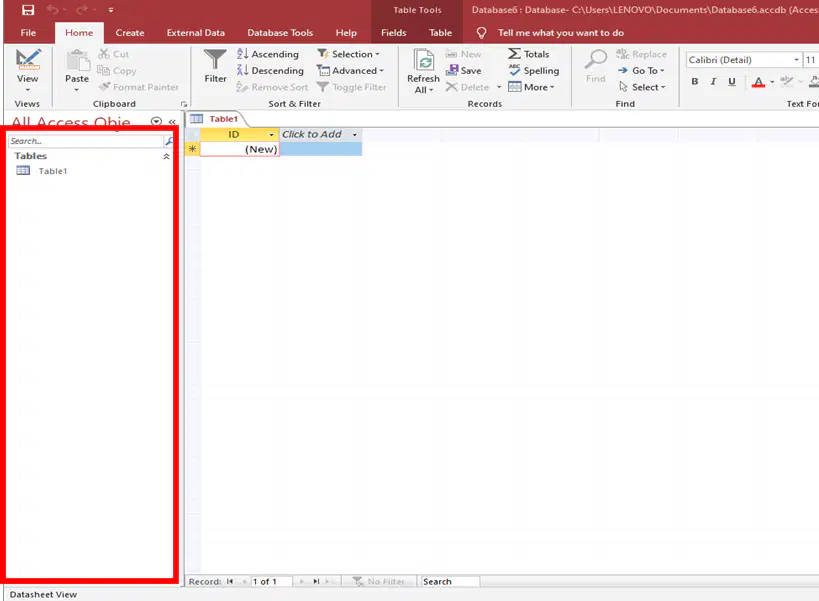819x601 pixels.
Task: Click Remove Sort
Action: pos(272,87)
